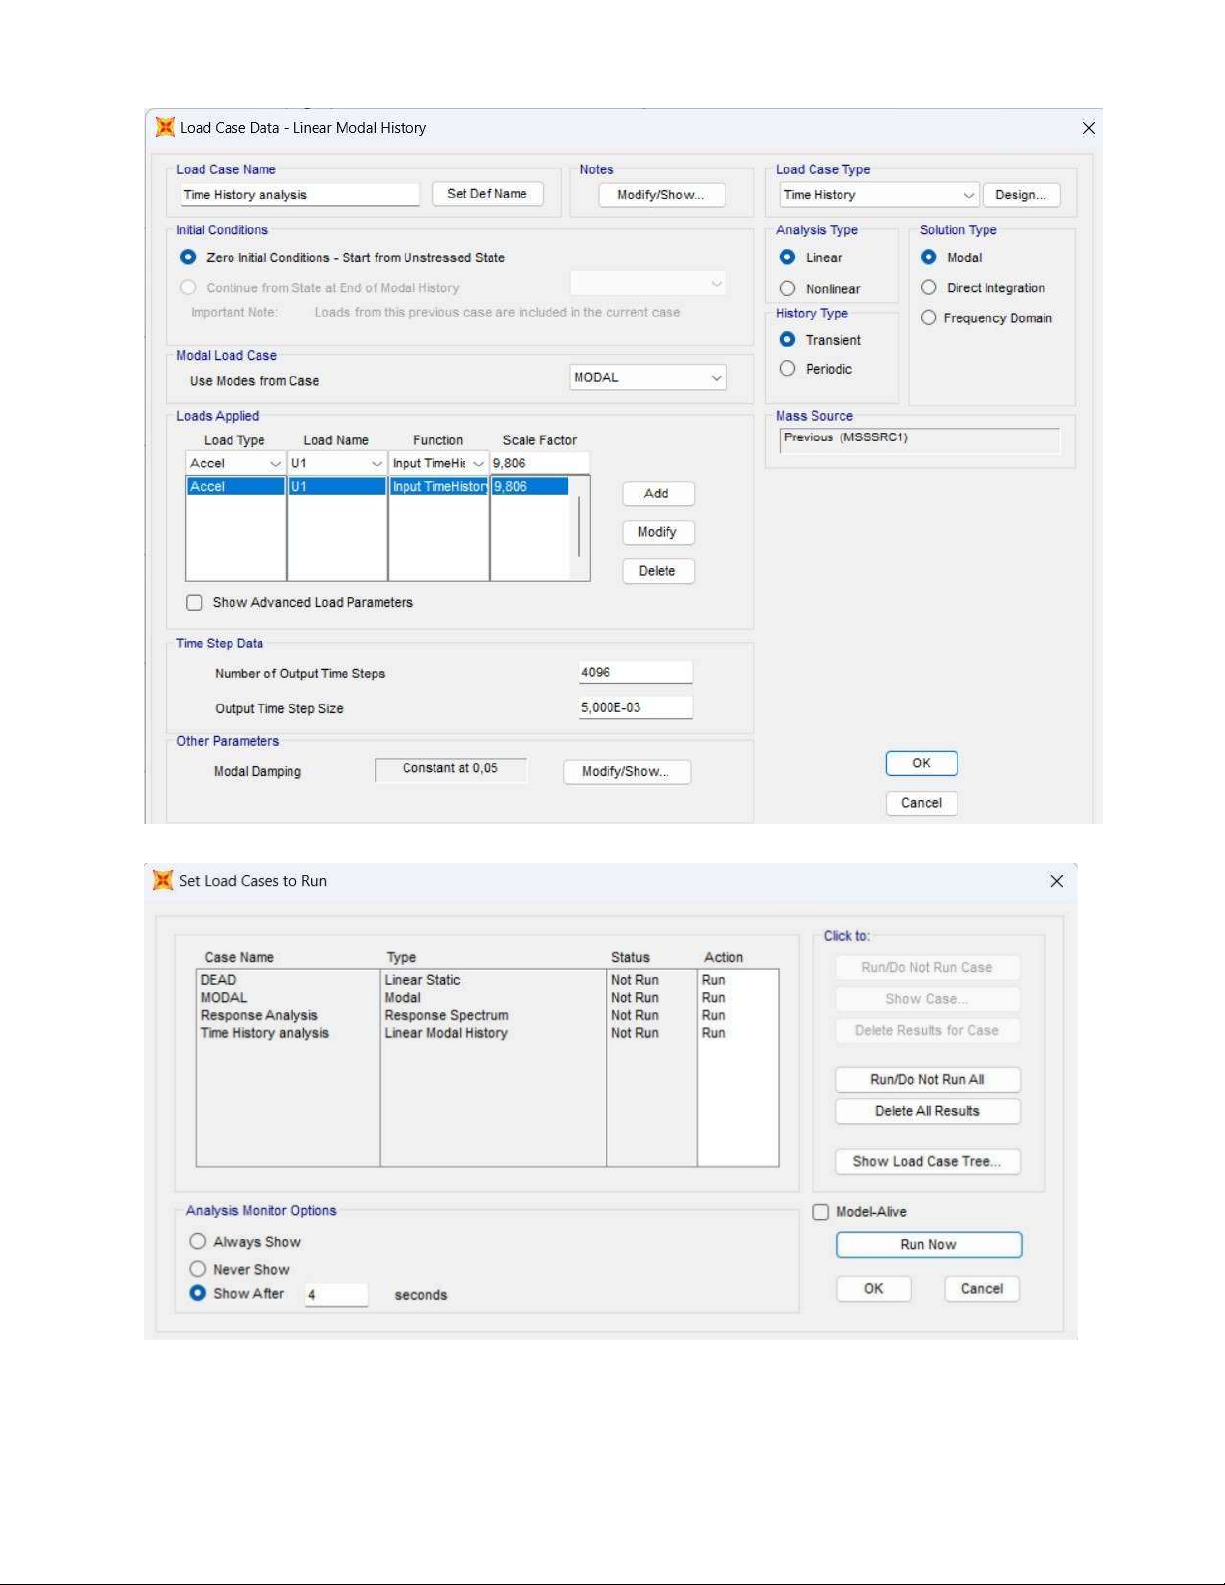Select the Time History analysis case row
Screen dimensions: 1225x1585
point(265,1033)
